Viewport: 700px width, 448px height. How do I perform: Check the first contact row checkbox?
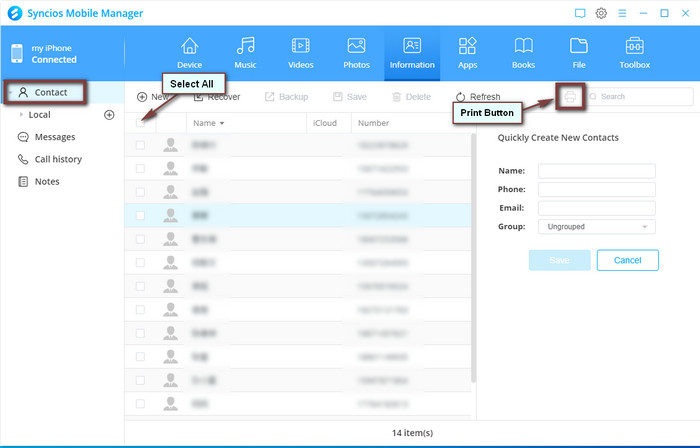point(140,145)
